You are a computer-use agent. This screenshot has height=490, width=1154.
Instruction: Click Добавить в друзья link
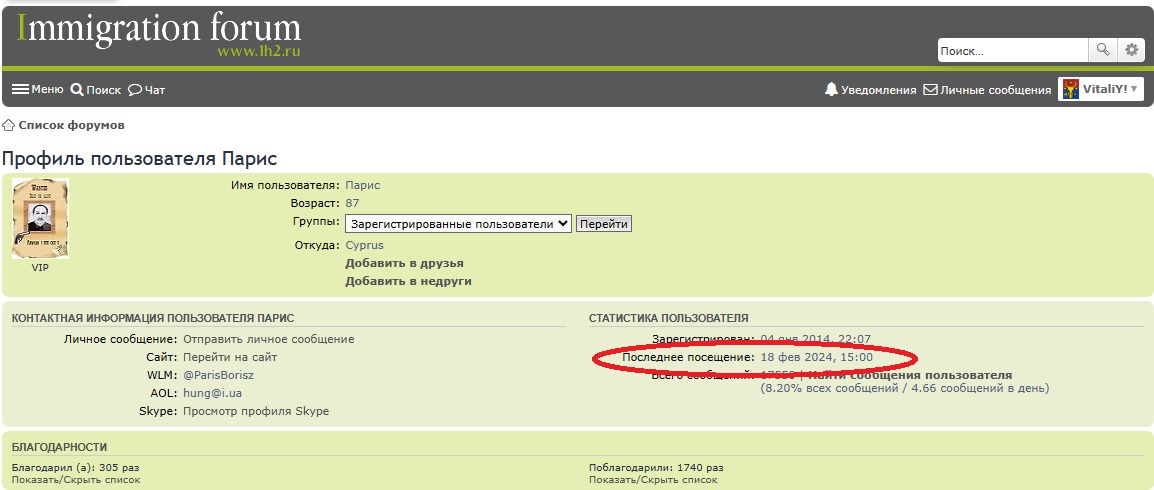click(404, 263)
